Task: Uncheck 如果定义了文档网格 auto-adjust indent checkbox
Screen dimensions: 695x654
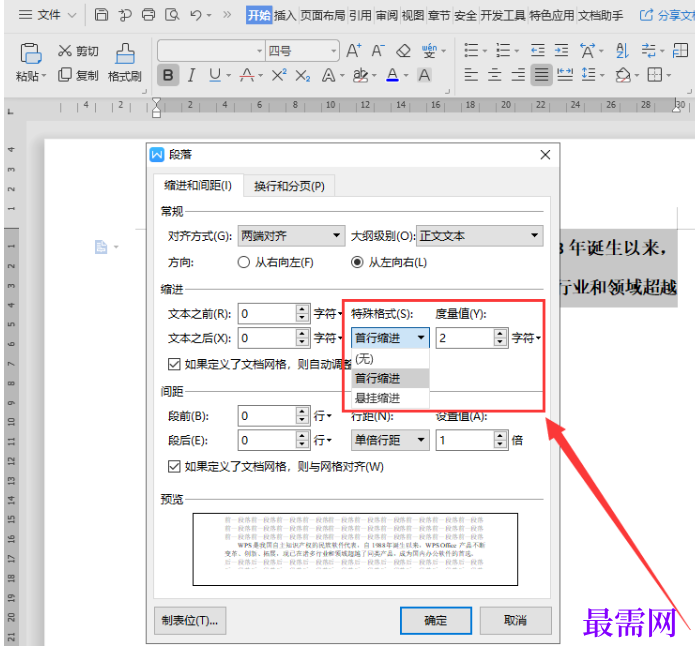Action: (x=175, y=364)
